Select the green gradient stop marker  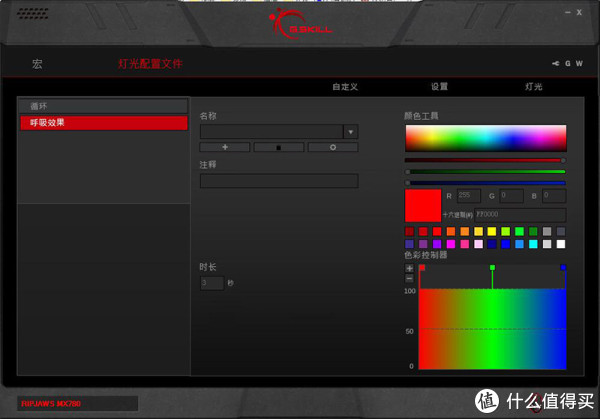pyautogui.click(x=492, y=267)
